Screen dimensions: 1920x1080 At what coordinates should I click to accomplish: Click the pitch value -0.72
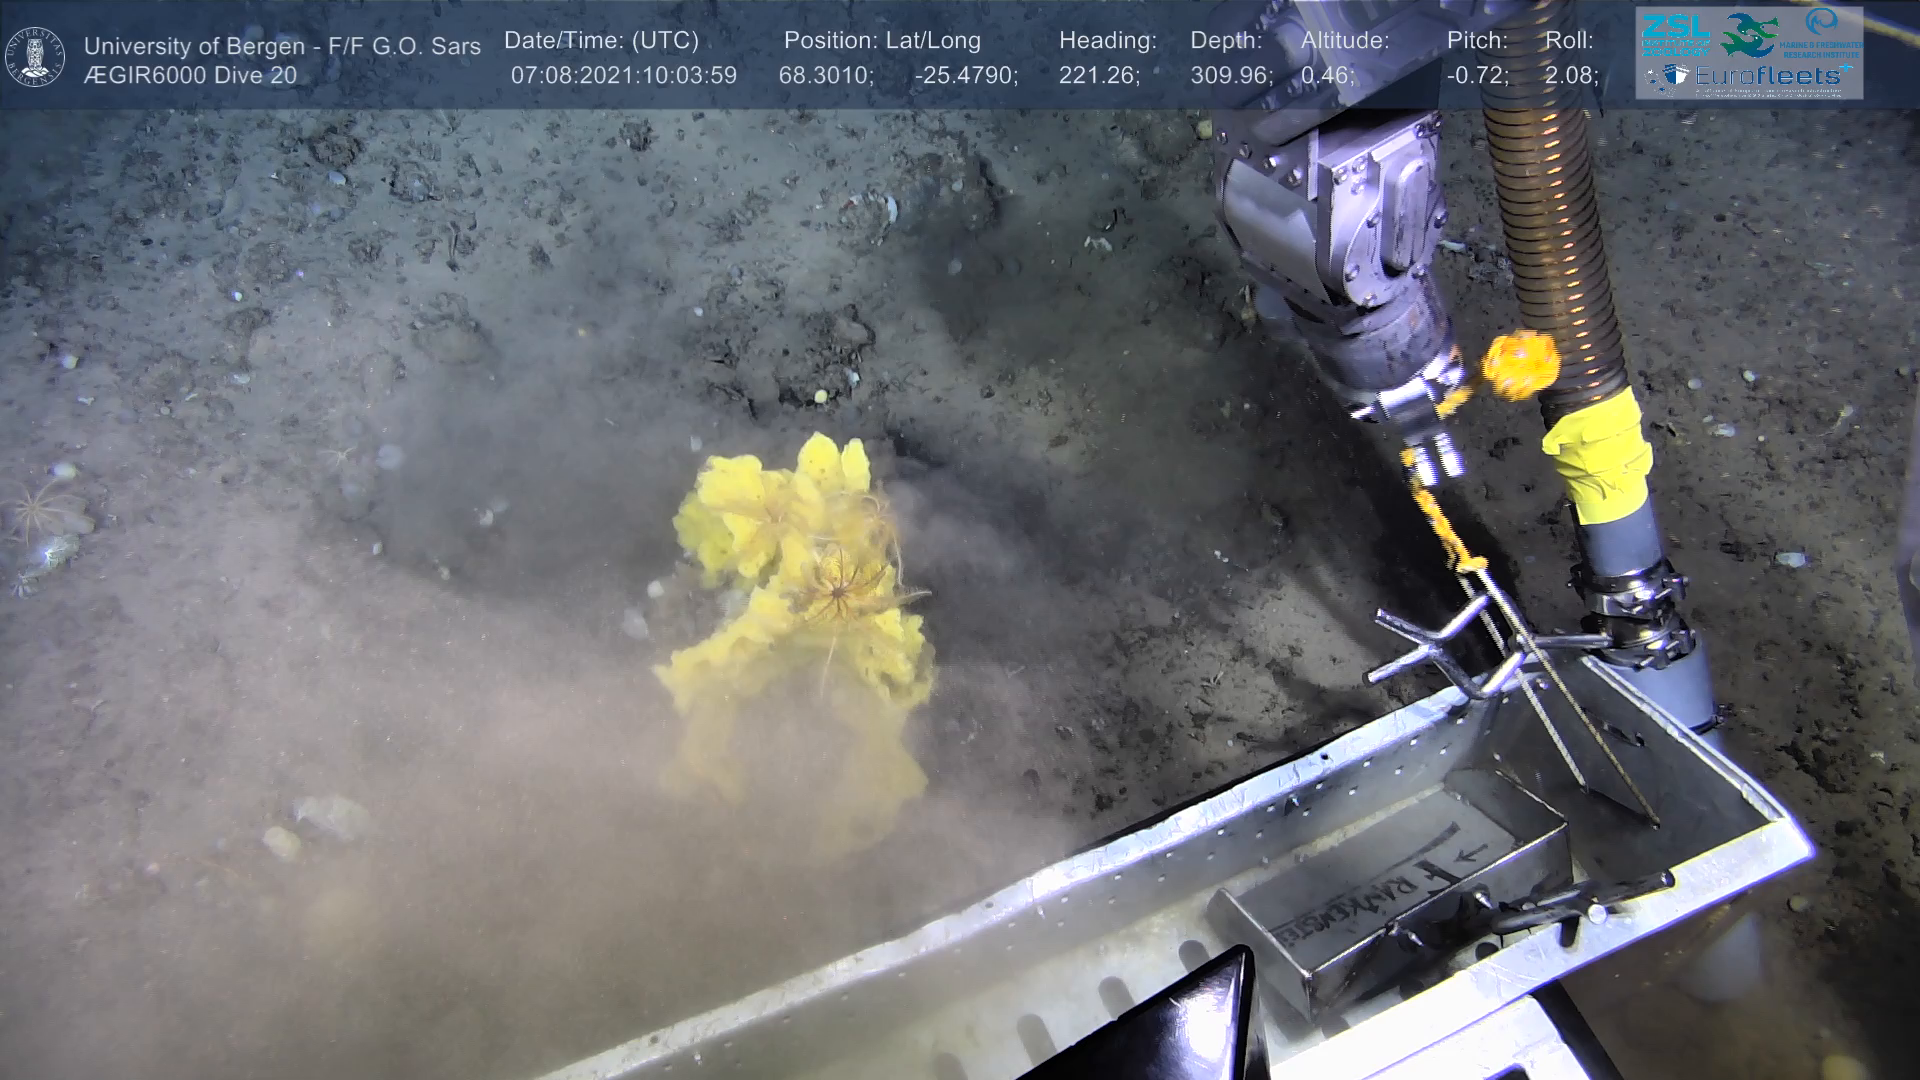tap(1477, 76)
